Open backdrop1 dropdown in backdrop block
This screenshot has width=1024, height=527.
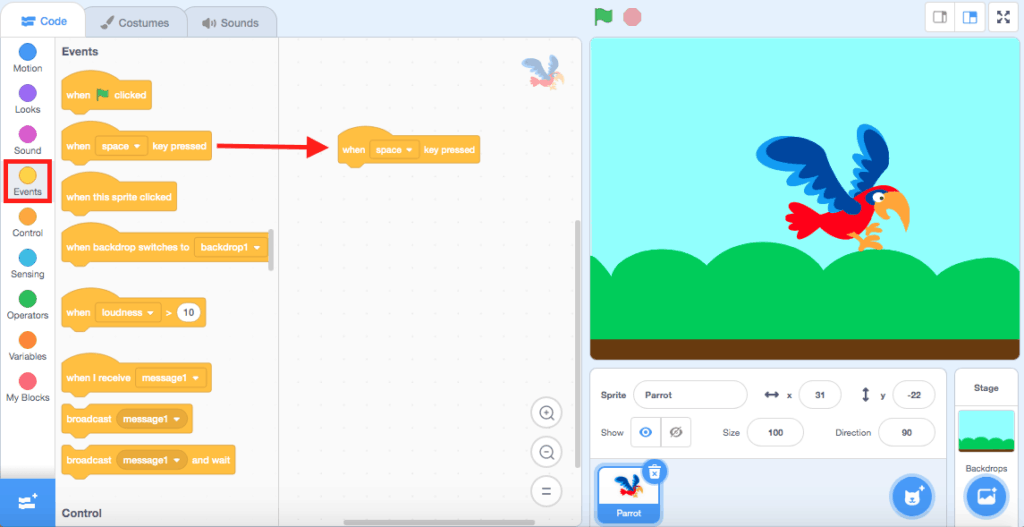click(231, 248)
